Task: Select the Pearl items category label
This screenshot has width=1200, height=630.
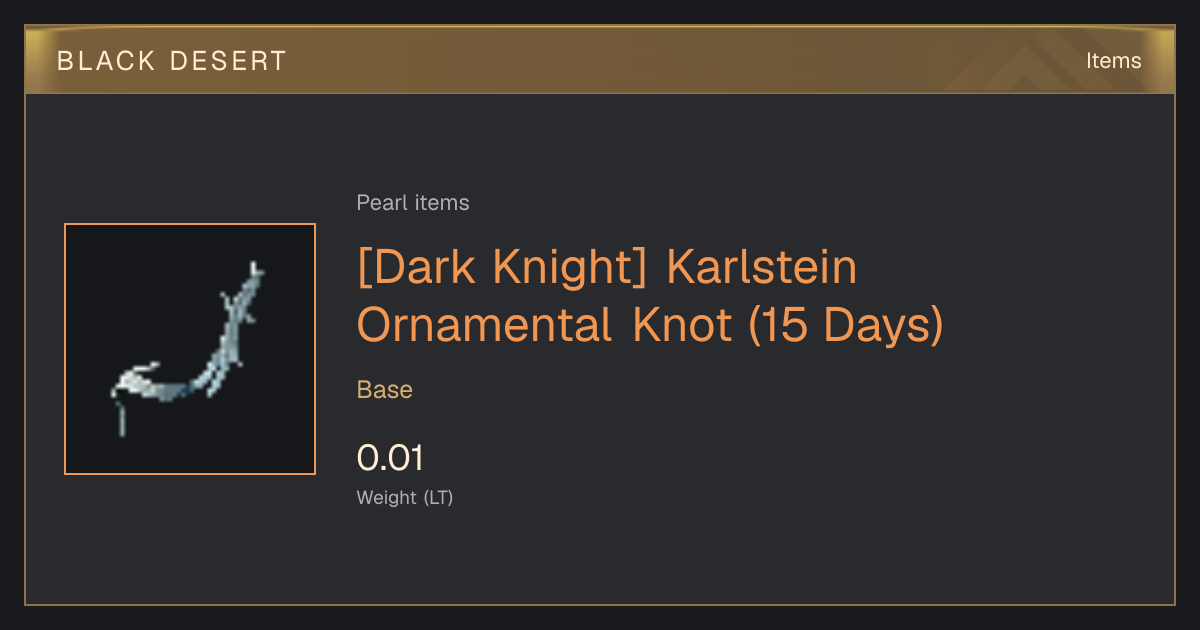Action: [413, 203]
